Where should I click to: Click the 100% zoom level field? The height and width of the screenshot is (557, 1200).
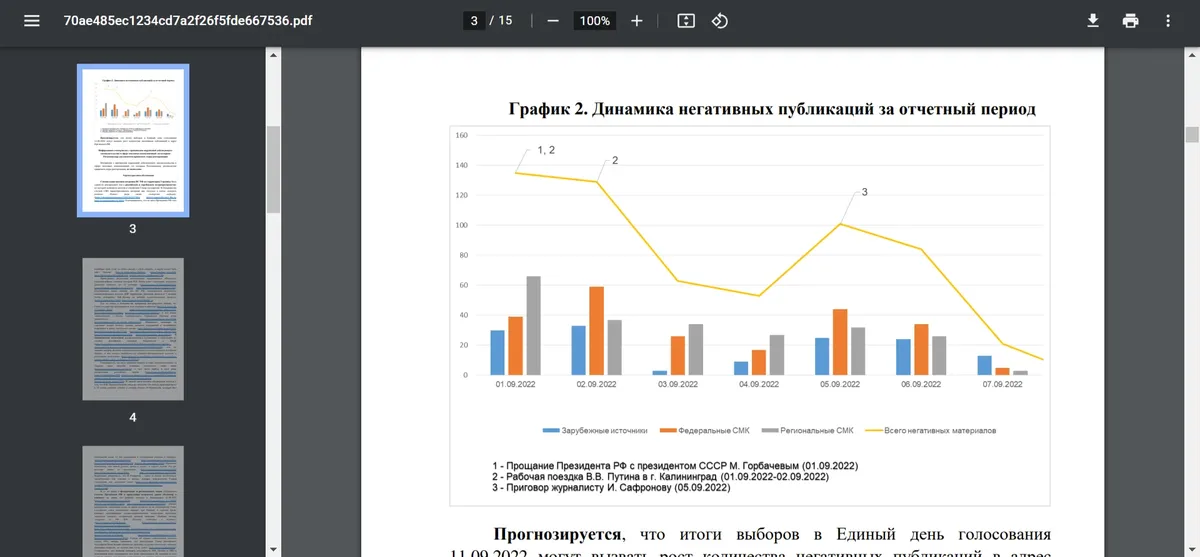point(595,21)
